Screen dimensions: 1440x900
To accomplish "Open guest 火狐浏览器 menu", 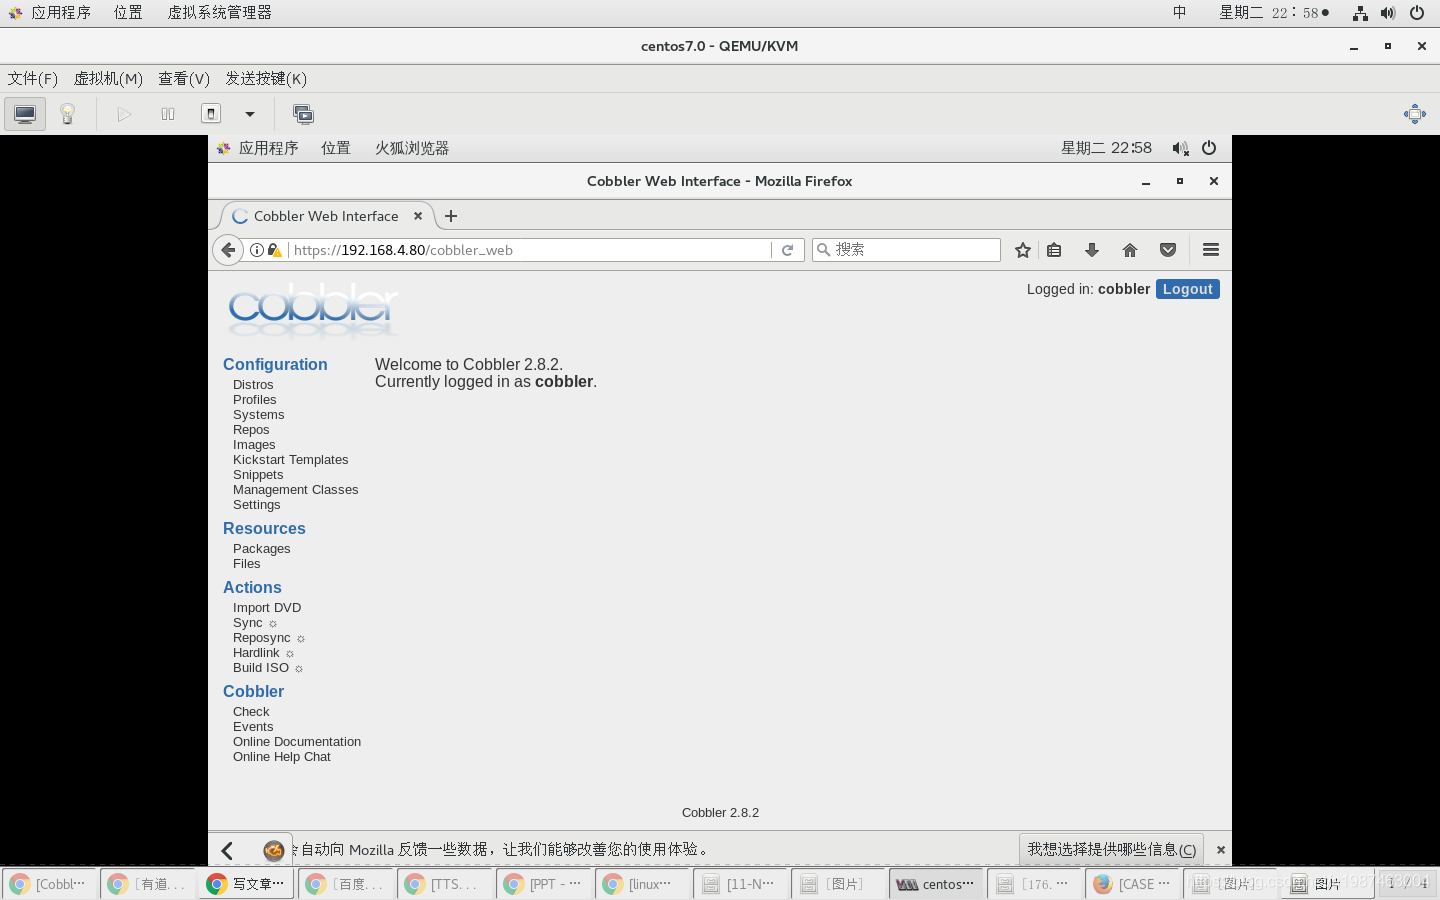I will (x=412, y=148).
